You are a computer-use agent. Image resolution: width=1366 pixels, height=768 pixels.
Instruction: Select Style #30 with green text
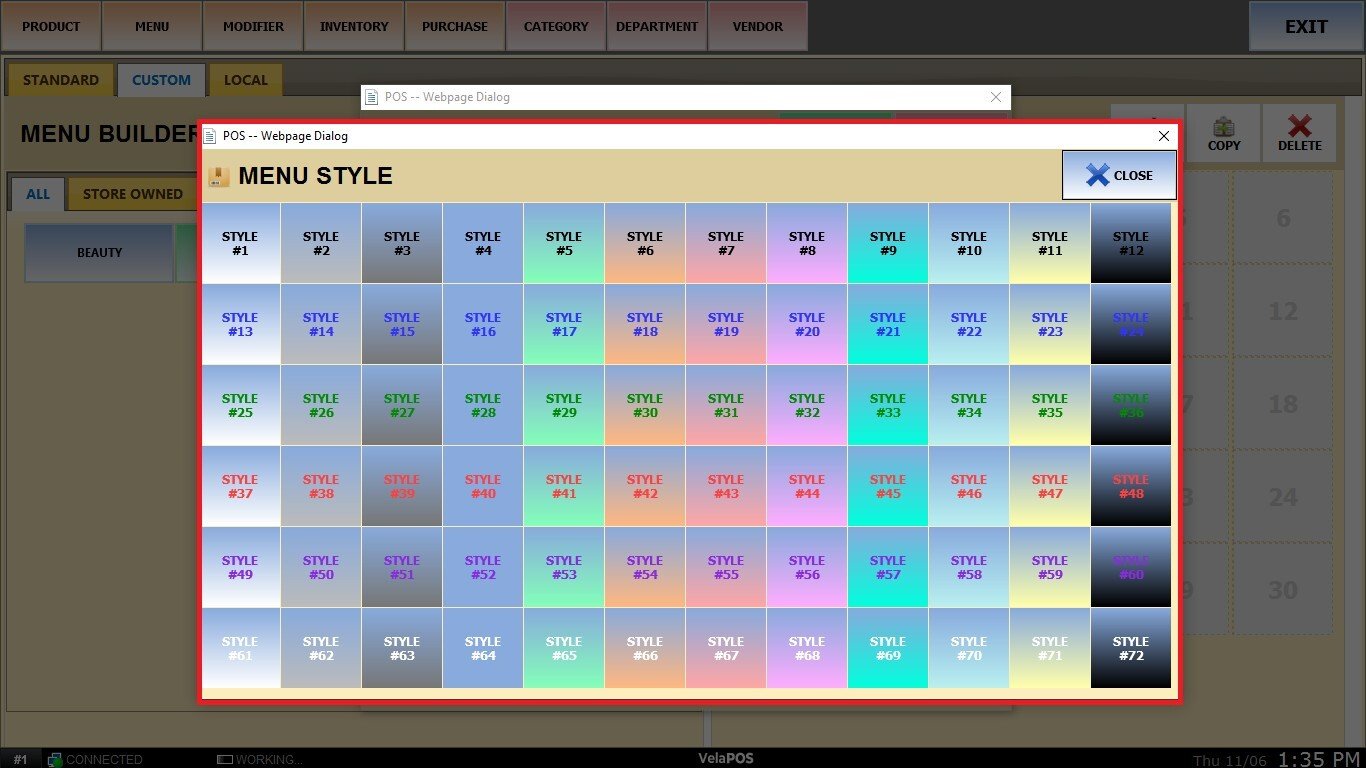pyautogui.click(x=645, y=406)
